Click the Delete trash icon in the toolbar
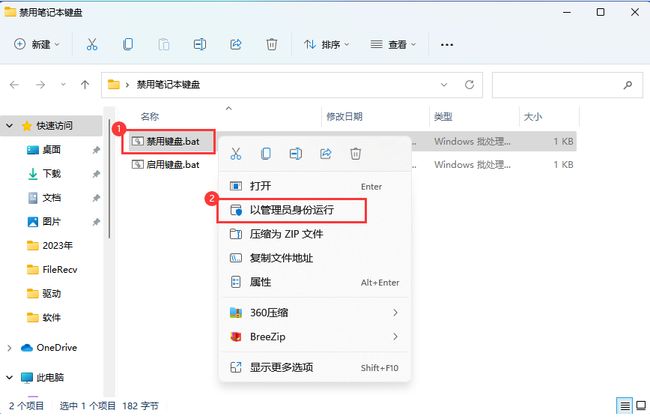Image resolution: width=650 pixels, height=419 pixels. click(x=272, y=44)
